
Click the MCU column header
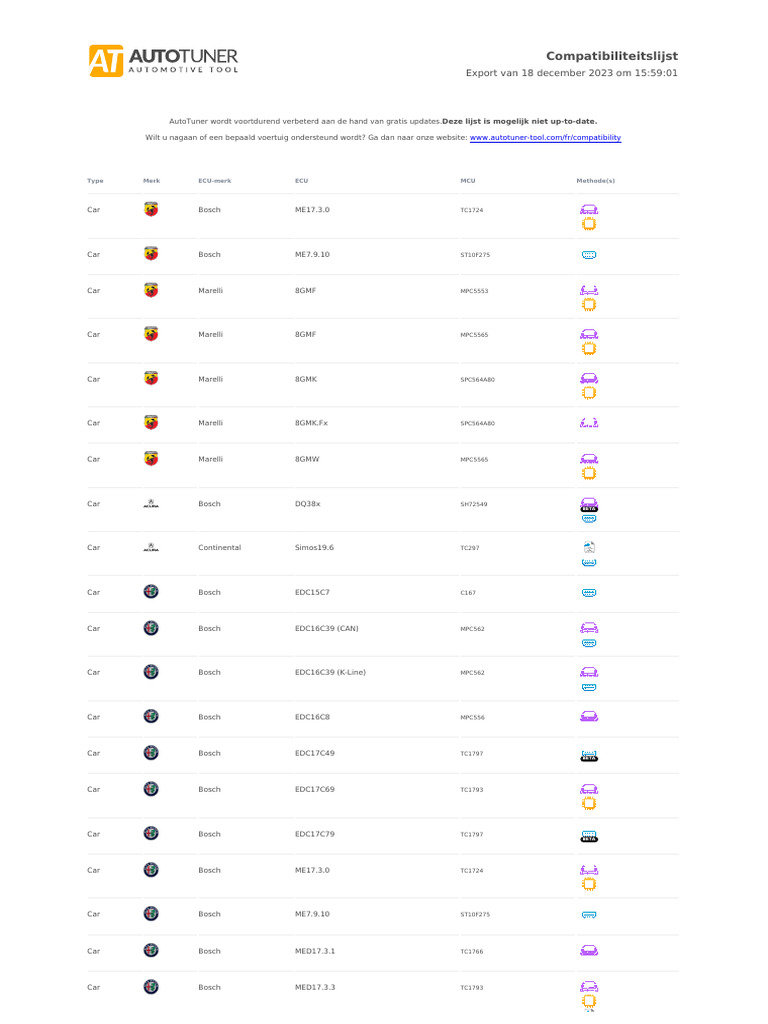pos(468,181)
